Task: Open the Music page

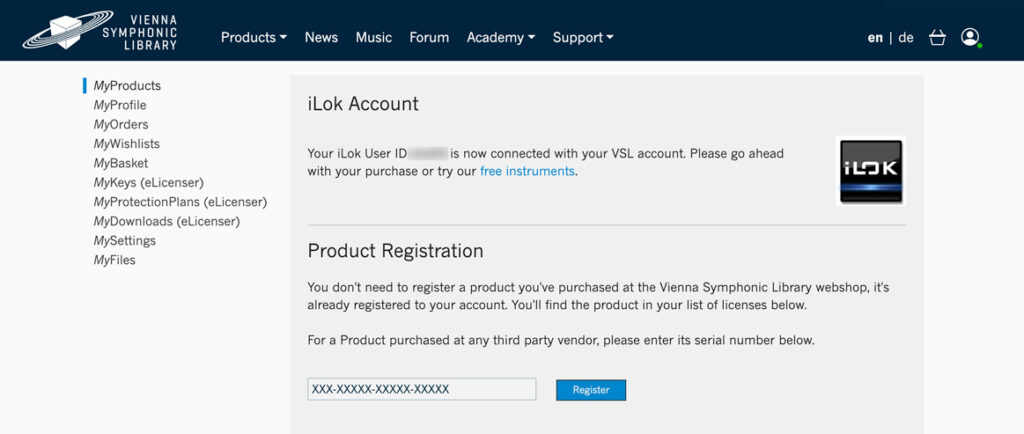Action: click(x=374, y=37)
